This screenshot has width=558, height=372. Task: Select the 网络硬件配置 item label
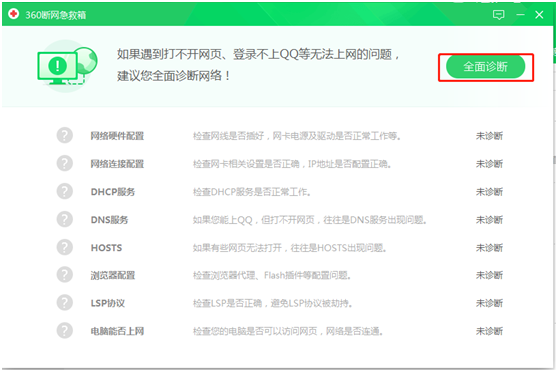point(117,136)
